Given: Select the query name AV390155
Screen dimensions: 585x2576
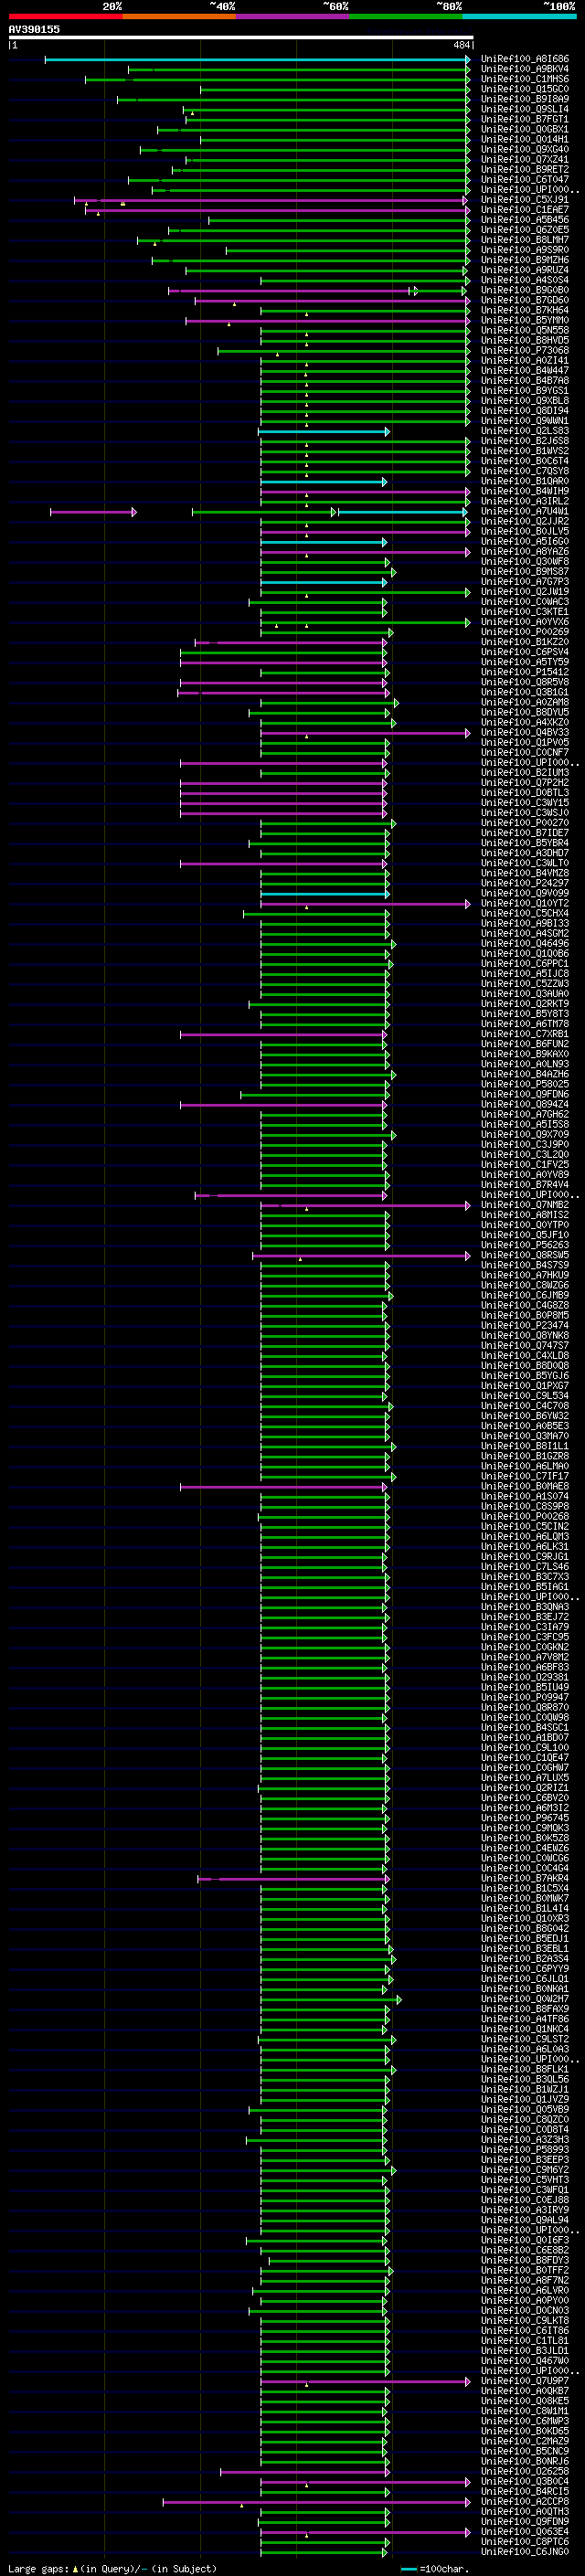Looking at the screenshot, I should [34, 29].
